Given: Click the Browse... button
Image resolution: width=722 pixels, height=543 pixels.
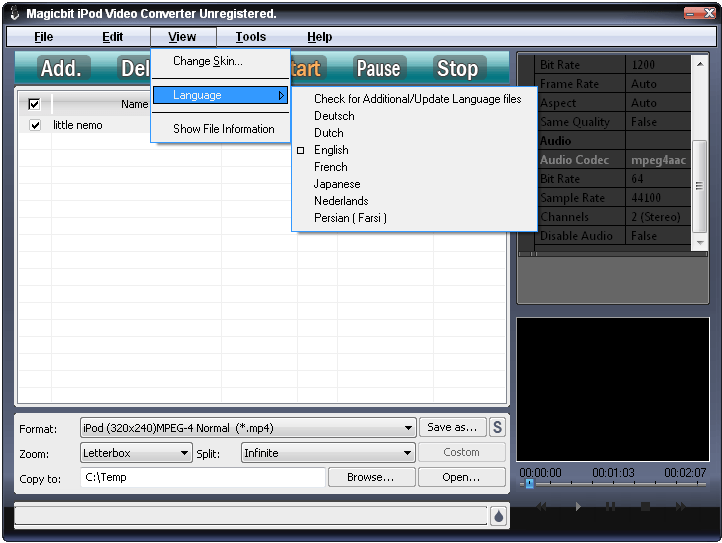Looking at the screenshot, I should pos(371,477).
